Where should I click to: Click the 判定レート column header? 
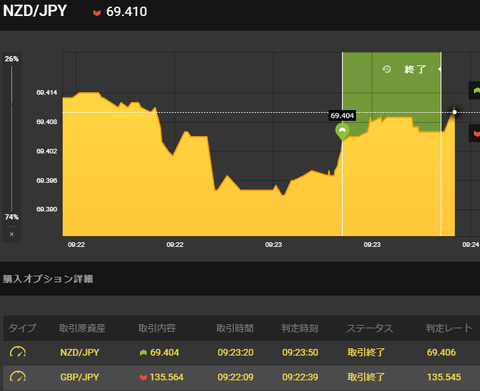click(x=449, y=328)
